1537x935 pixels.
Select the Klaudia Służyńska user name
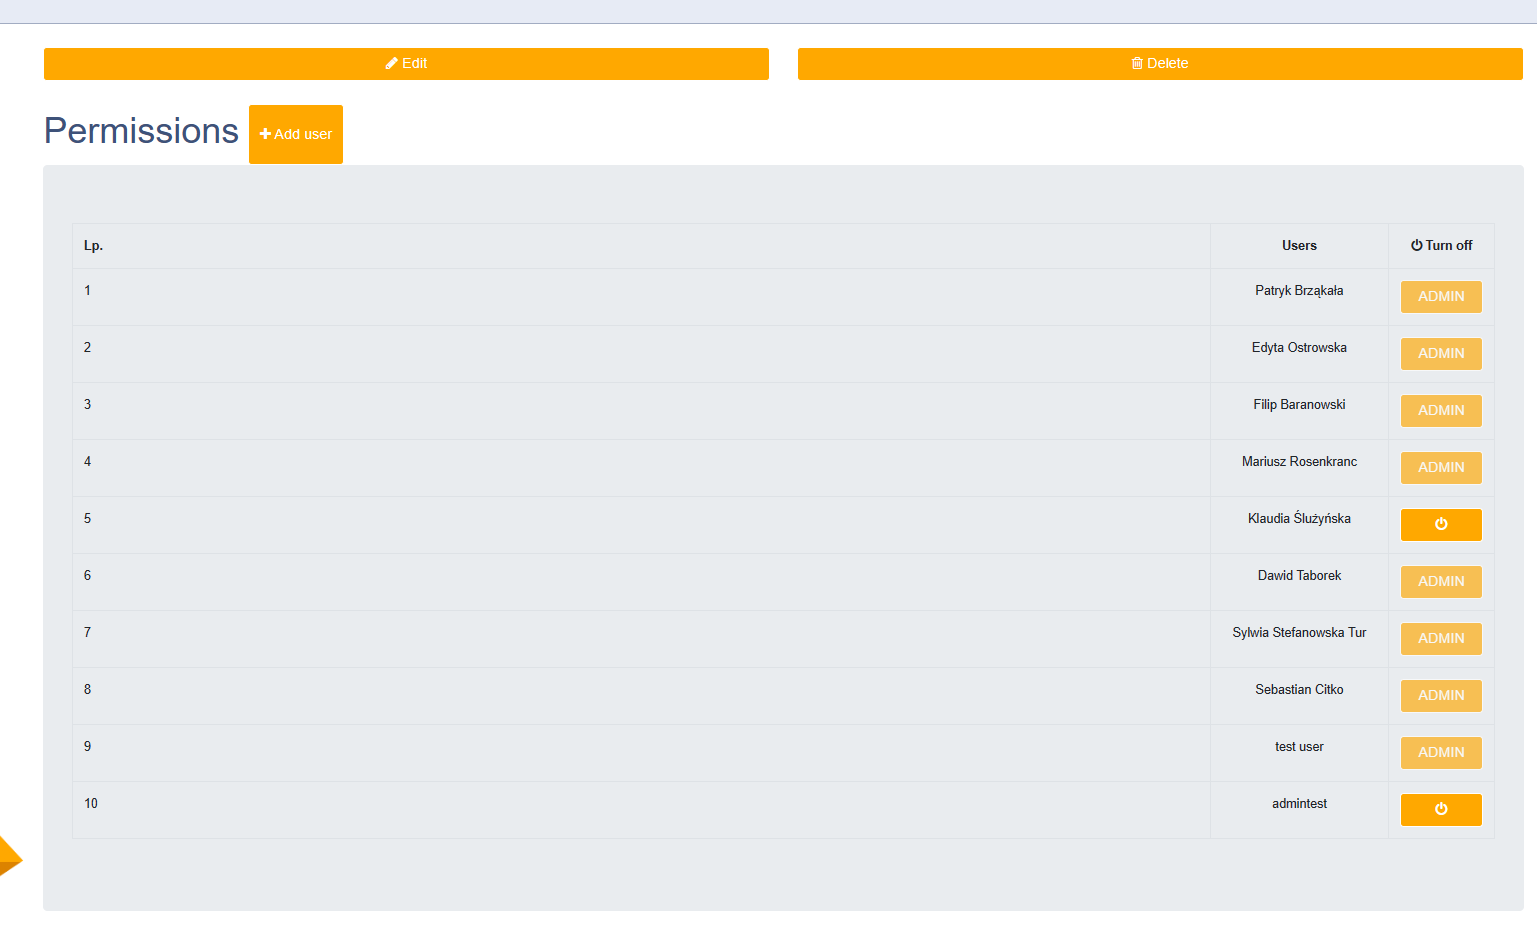coord(1299,519)
